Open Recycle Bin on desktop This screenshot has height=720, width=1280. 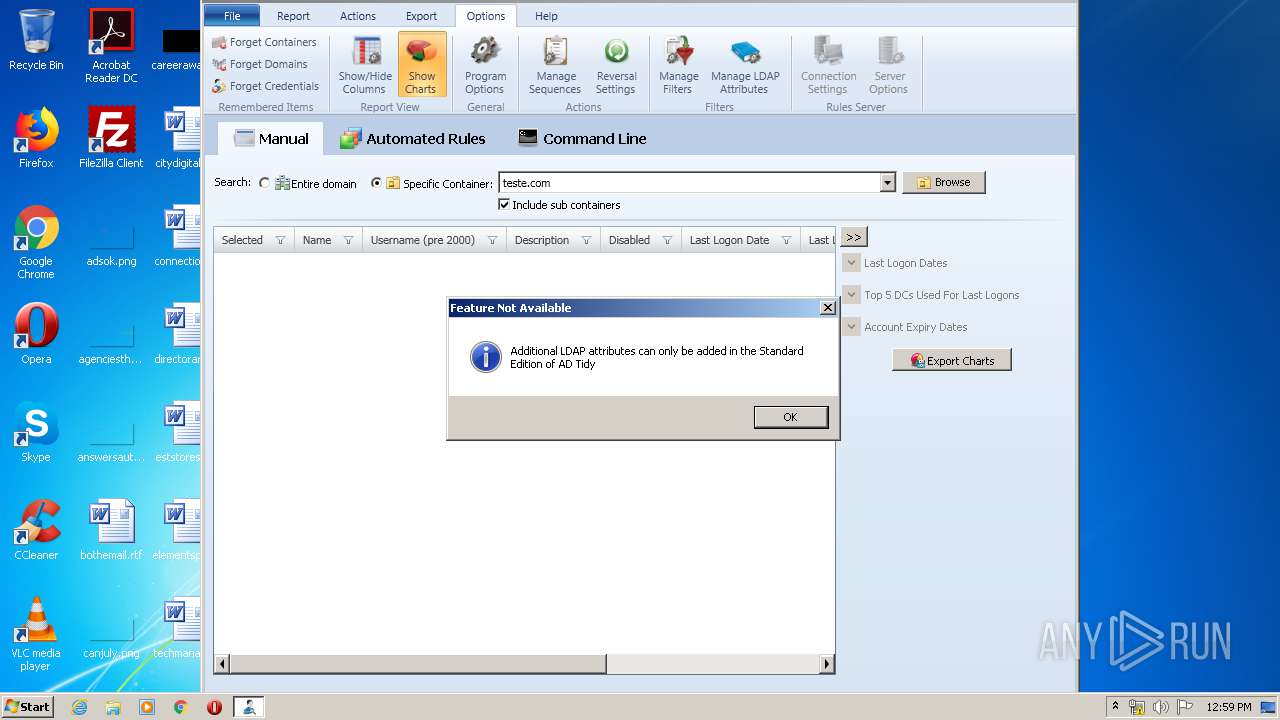click(x=36, y=40)
